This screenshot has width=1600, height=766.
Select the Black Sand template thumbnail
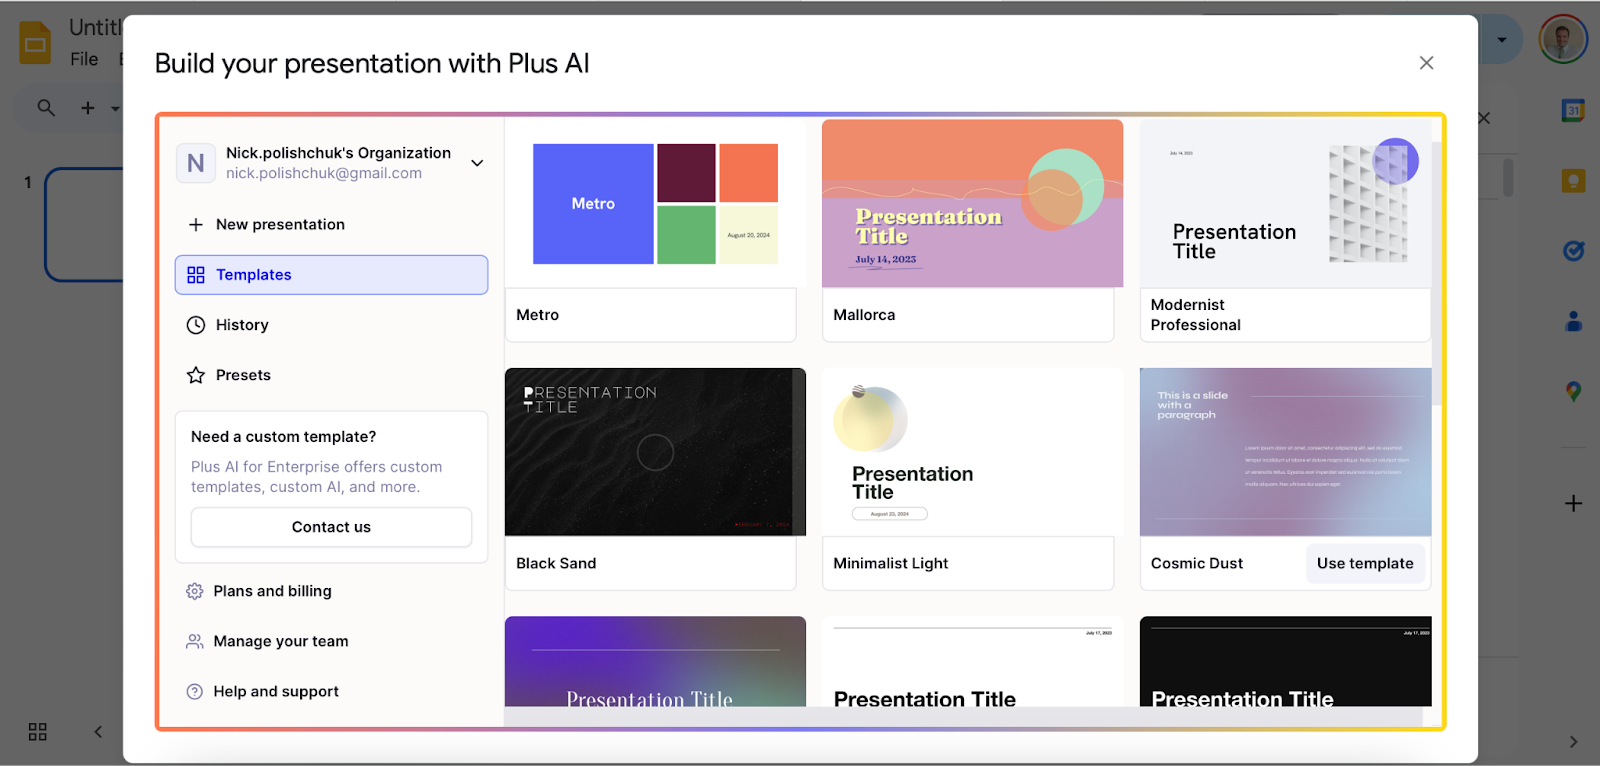click(655, 452)
